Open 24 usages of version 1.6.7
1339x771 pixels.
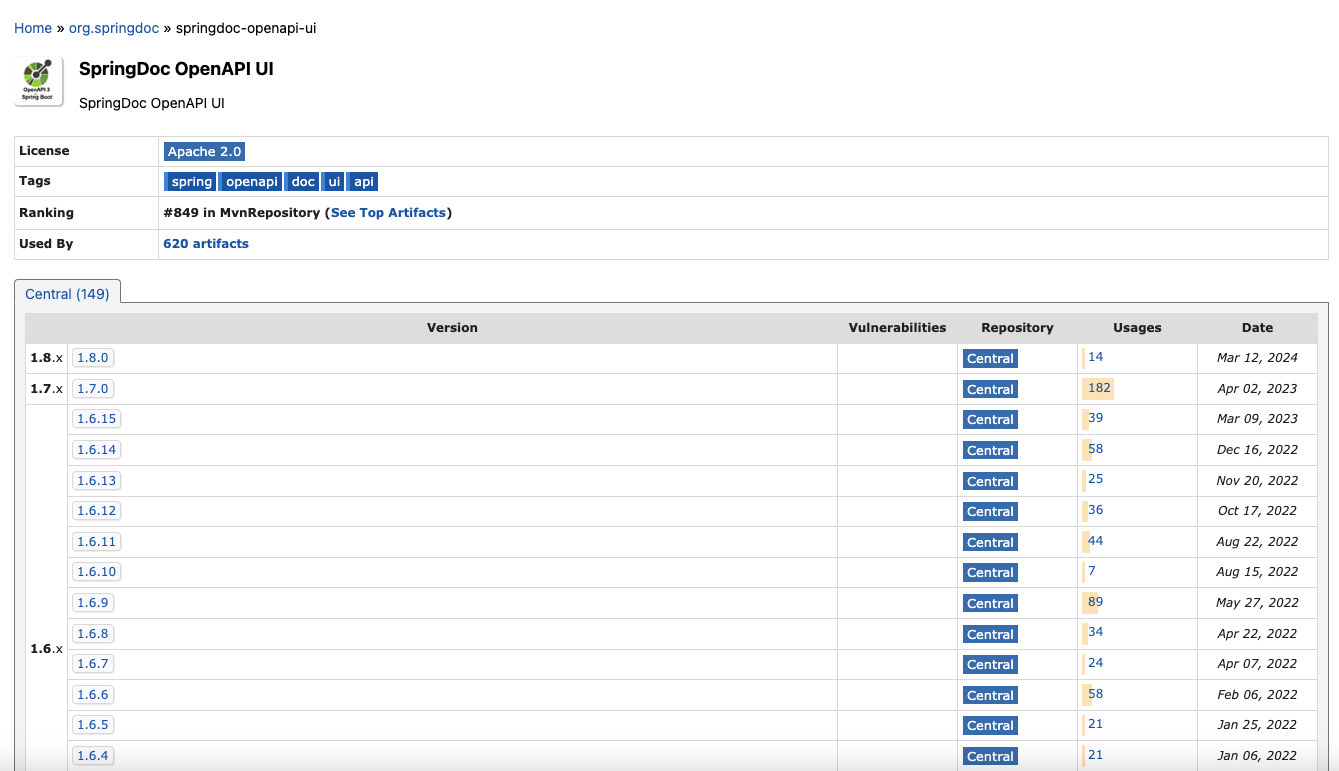point(1095,663)
